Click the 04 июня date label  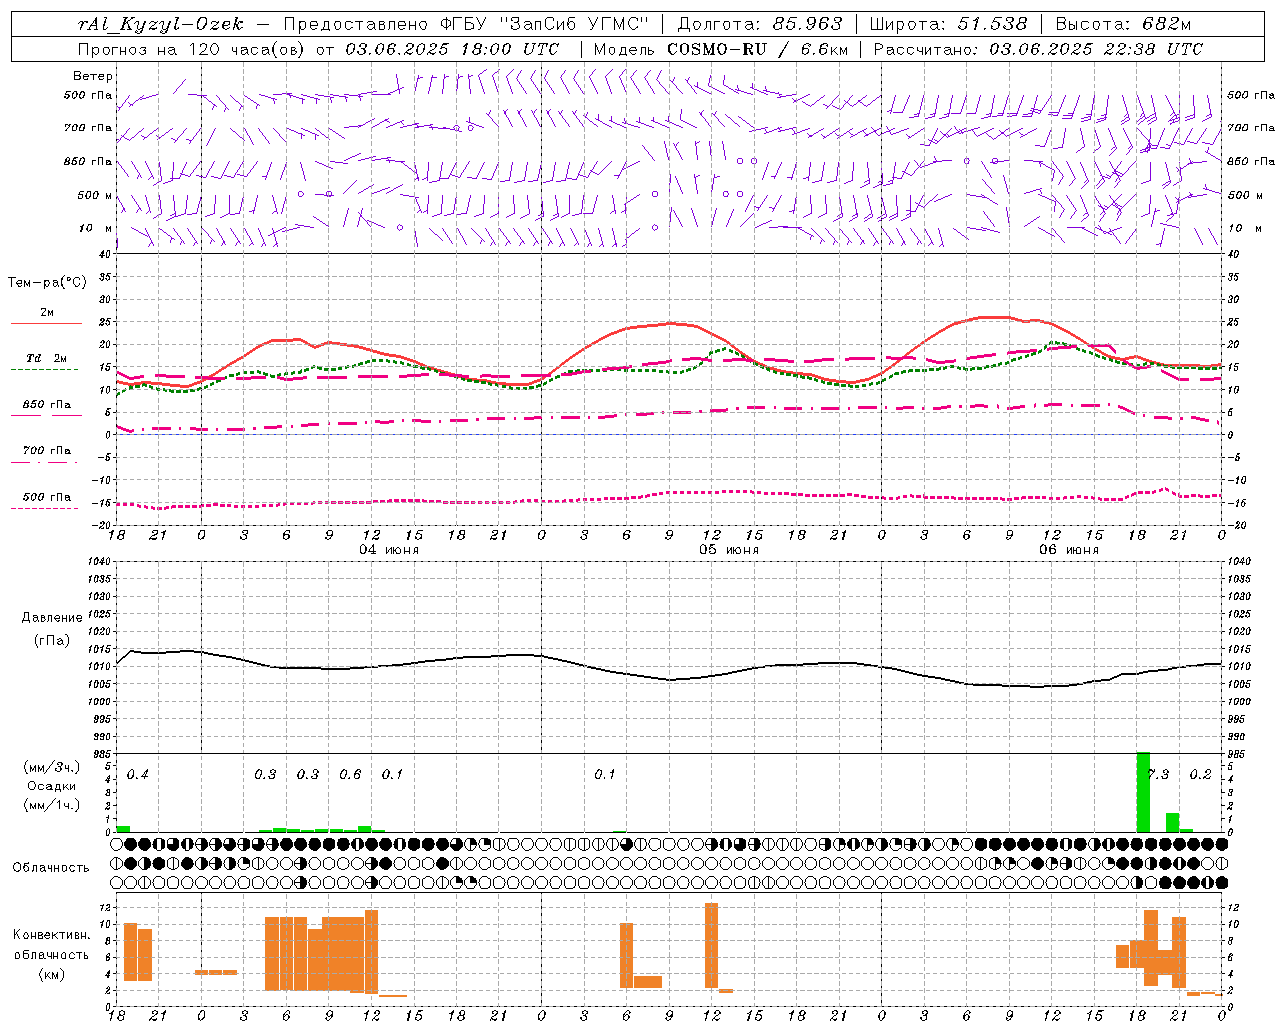pyautogui.click(x=389, y=549)
